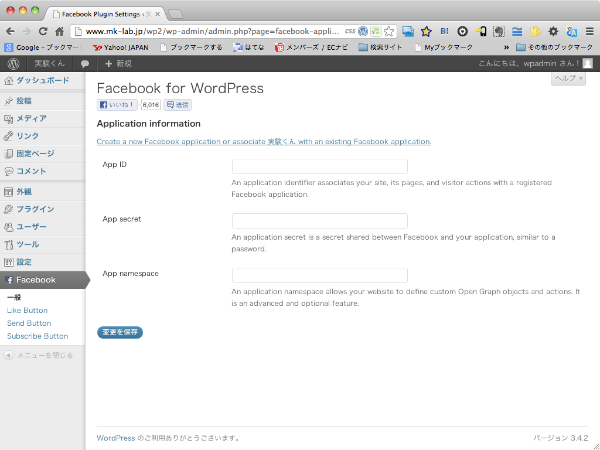Click the wpadmin avatar icon
The image size is (600, 450).
pyautogui.click(x=588, y=64)
